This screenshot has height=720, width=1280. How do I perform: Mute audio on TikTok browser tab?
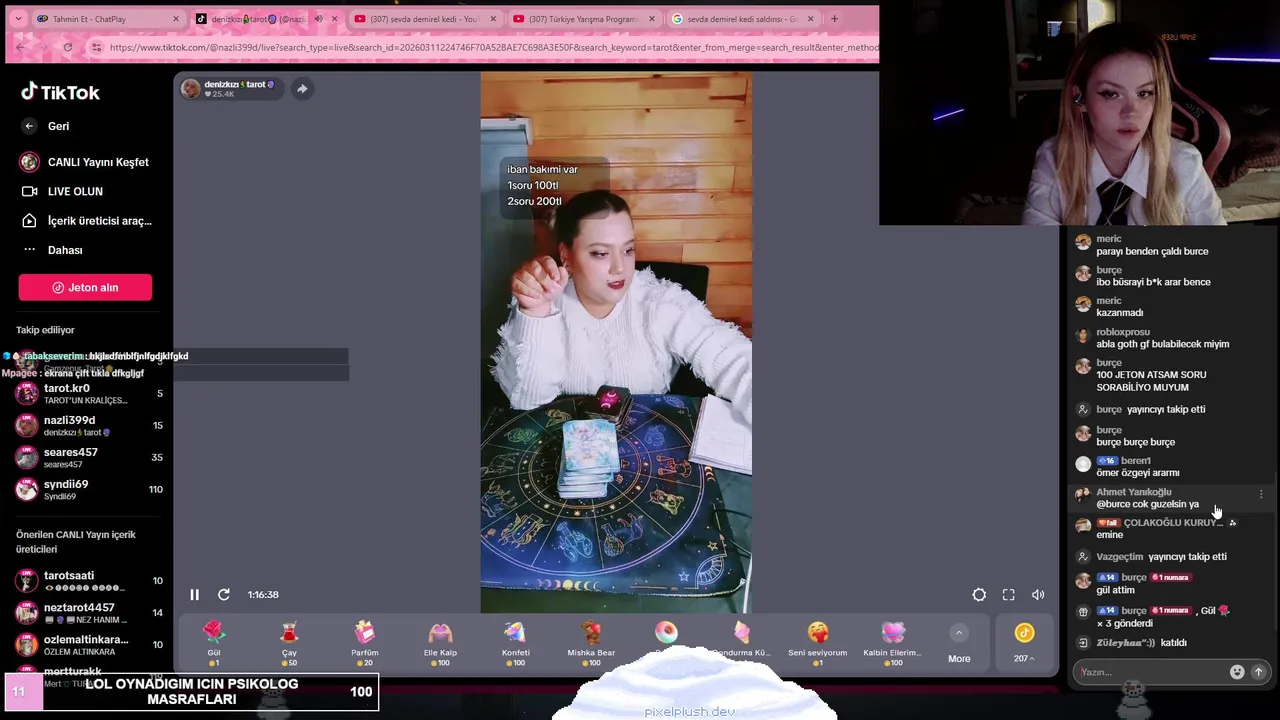click(318, 19)
